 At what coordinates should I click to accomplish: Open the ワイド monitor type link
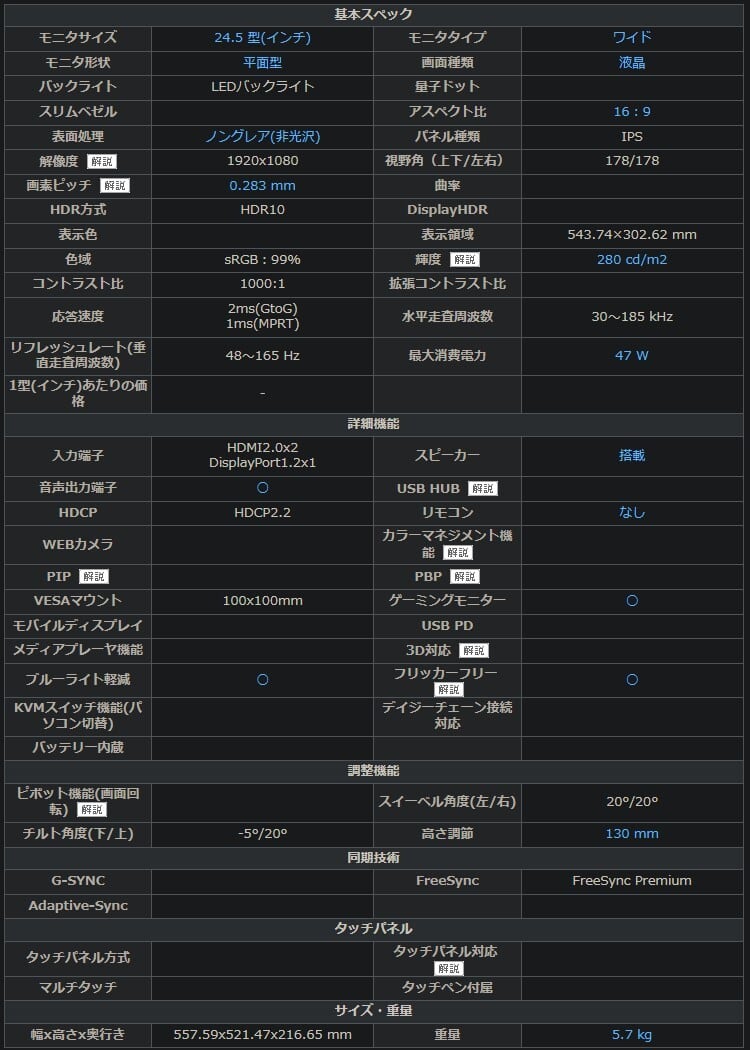point(632,38)
